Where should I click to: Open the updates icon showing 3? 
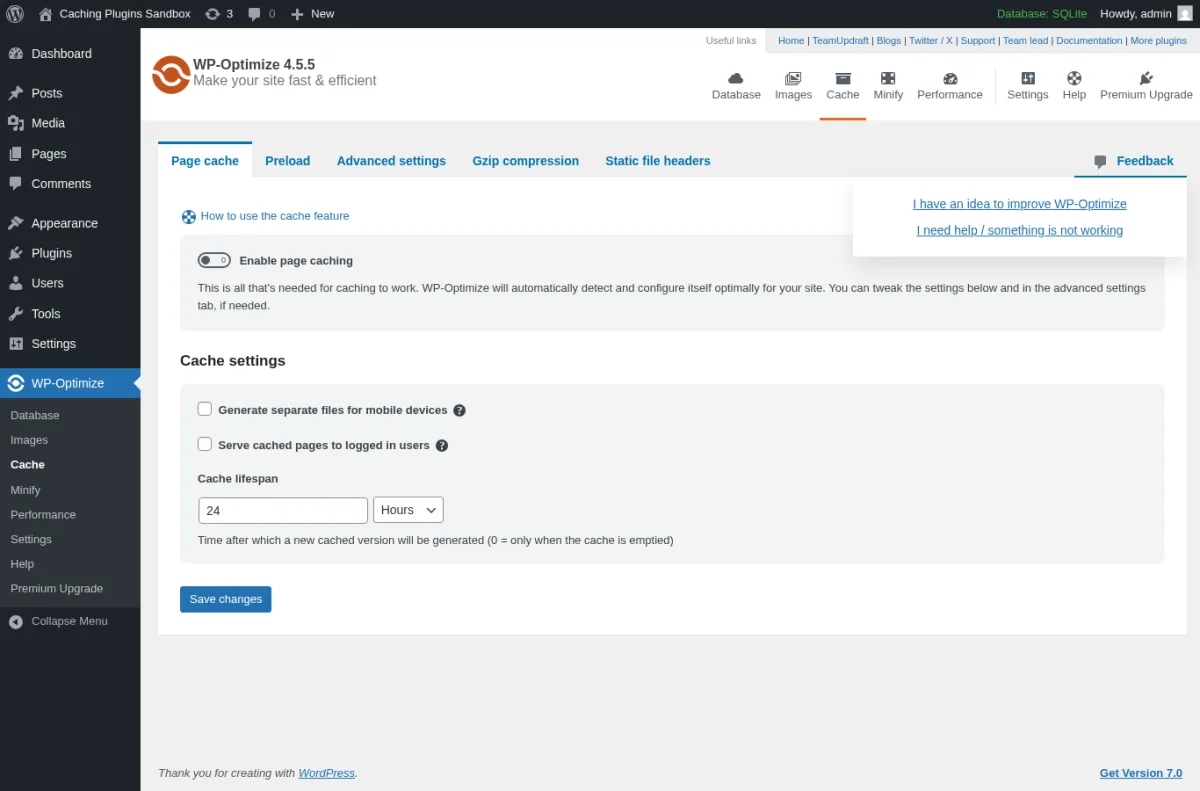219,14
